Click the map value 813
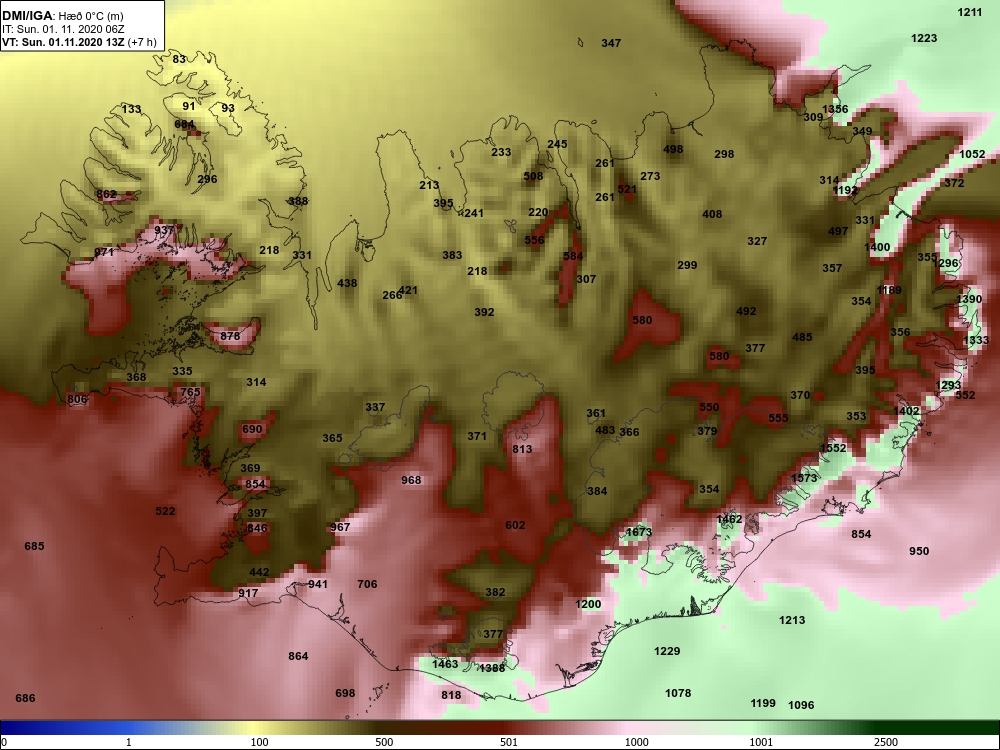 click(x=522, y=449)
